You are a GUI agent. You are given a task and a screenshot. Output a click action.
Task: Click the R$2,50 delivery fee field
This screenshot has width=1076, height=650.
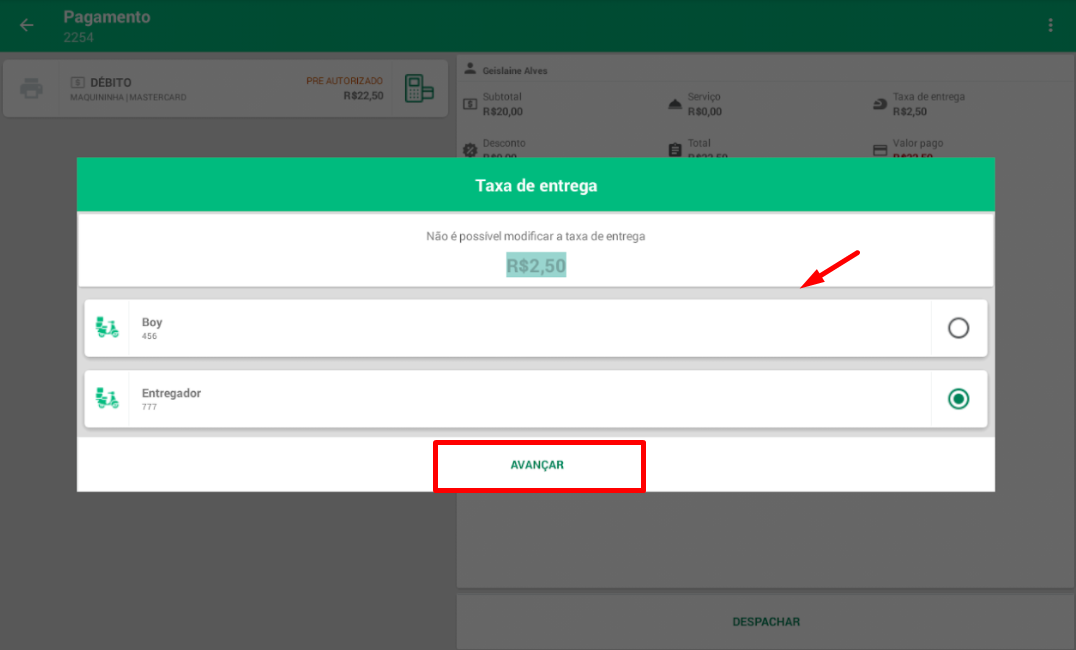coord(536,266)
